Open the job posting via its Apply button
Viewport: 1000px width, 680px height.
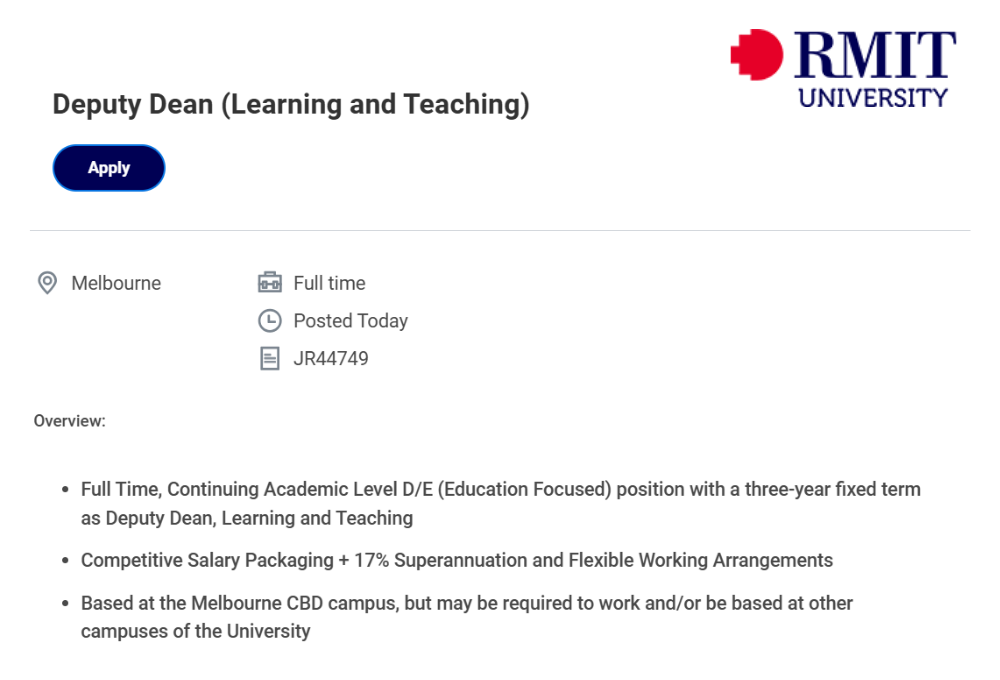click(108, 167)
